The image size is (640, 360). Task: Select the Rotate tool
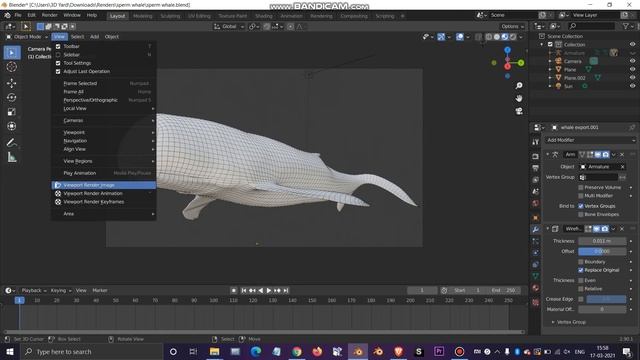pos(11,98)
